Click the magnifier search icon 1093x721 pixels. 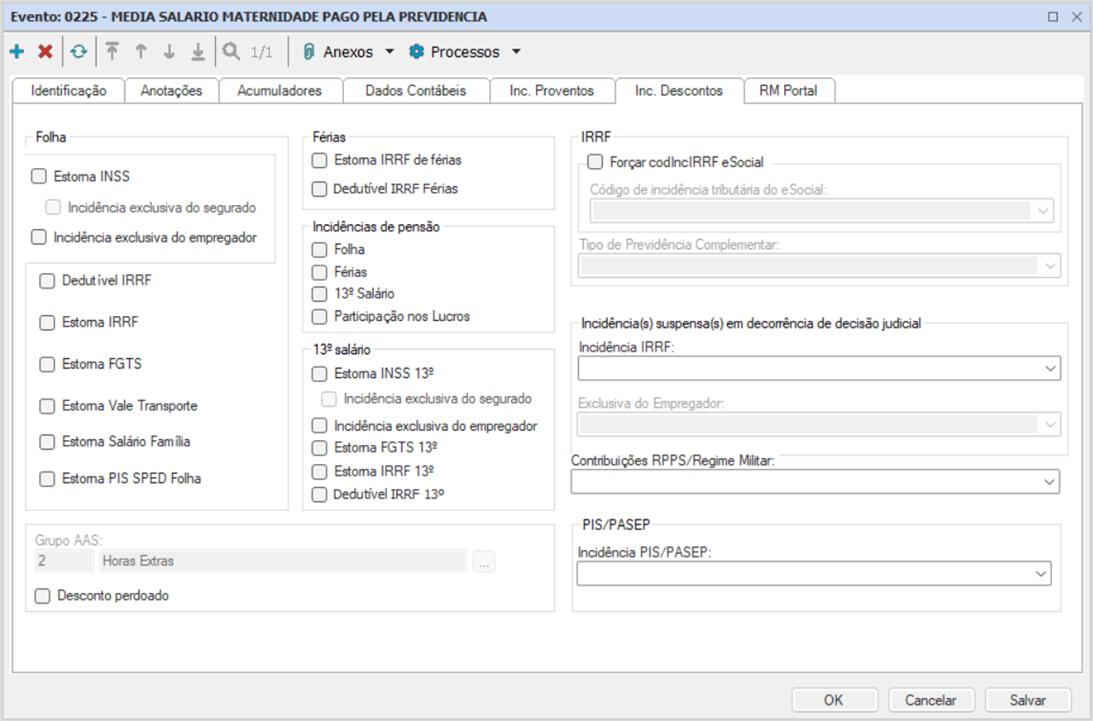(x=231, y=52)
